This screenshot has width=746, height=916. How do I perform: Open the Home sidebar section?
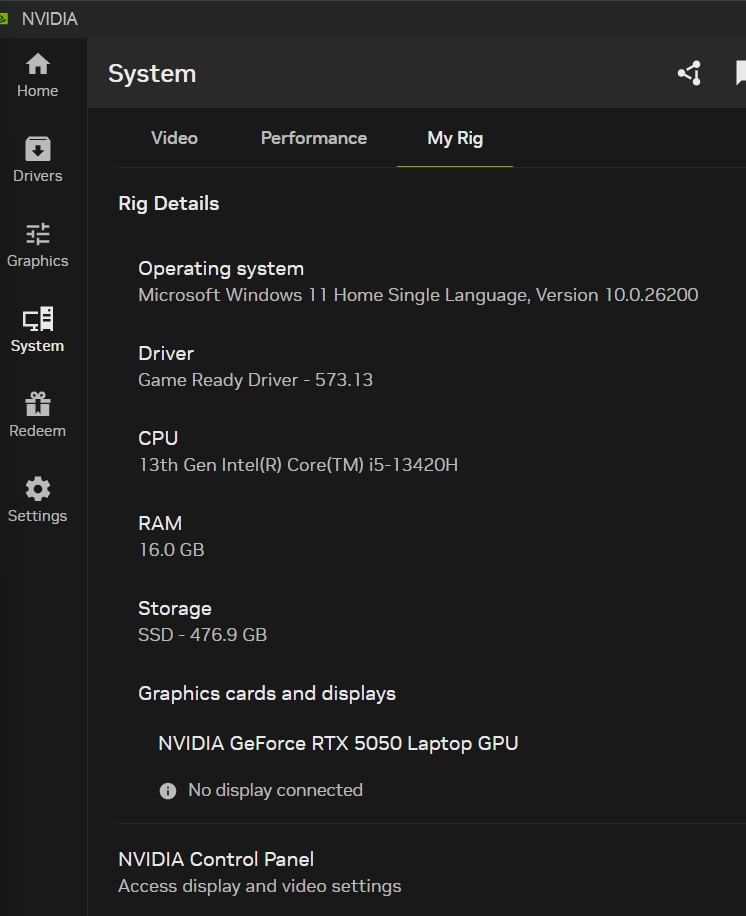tap(37, 76)
